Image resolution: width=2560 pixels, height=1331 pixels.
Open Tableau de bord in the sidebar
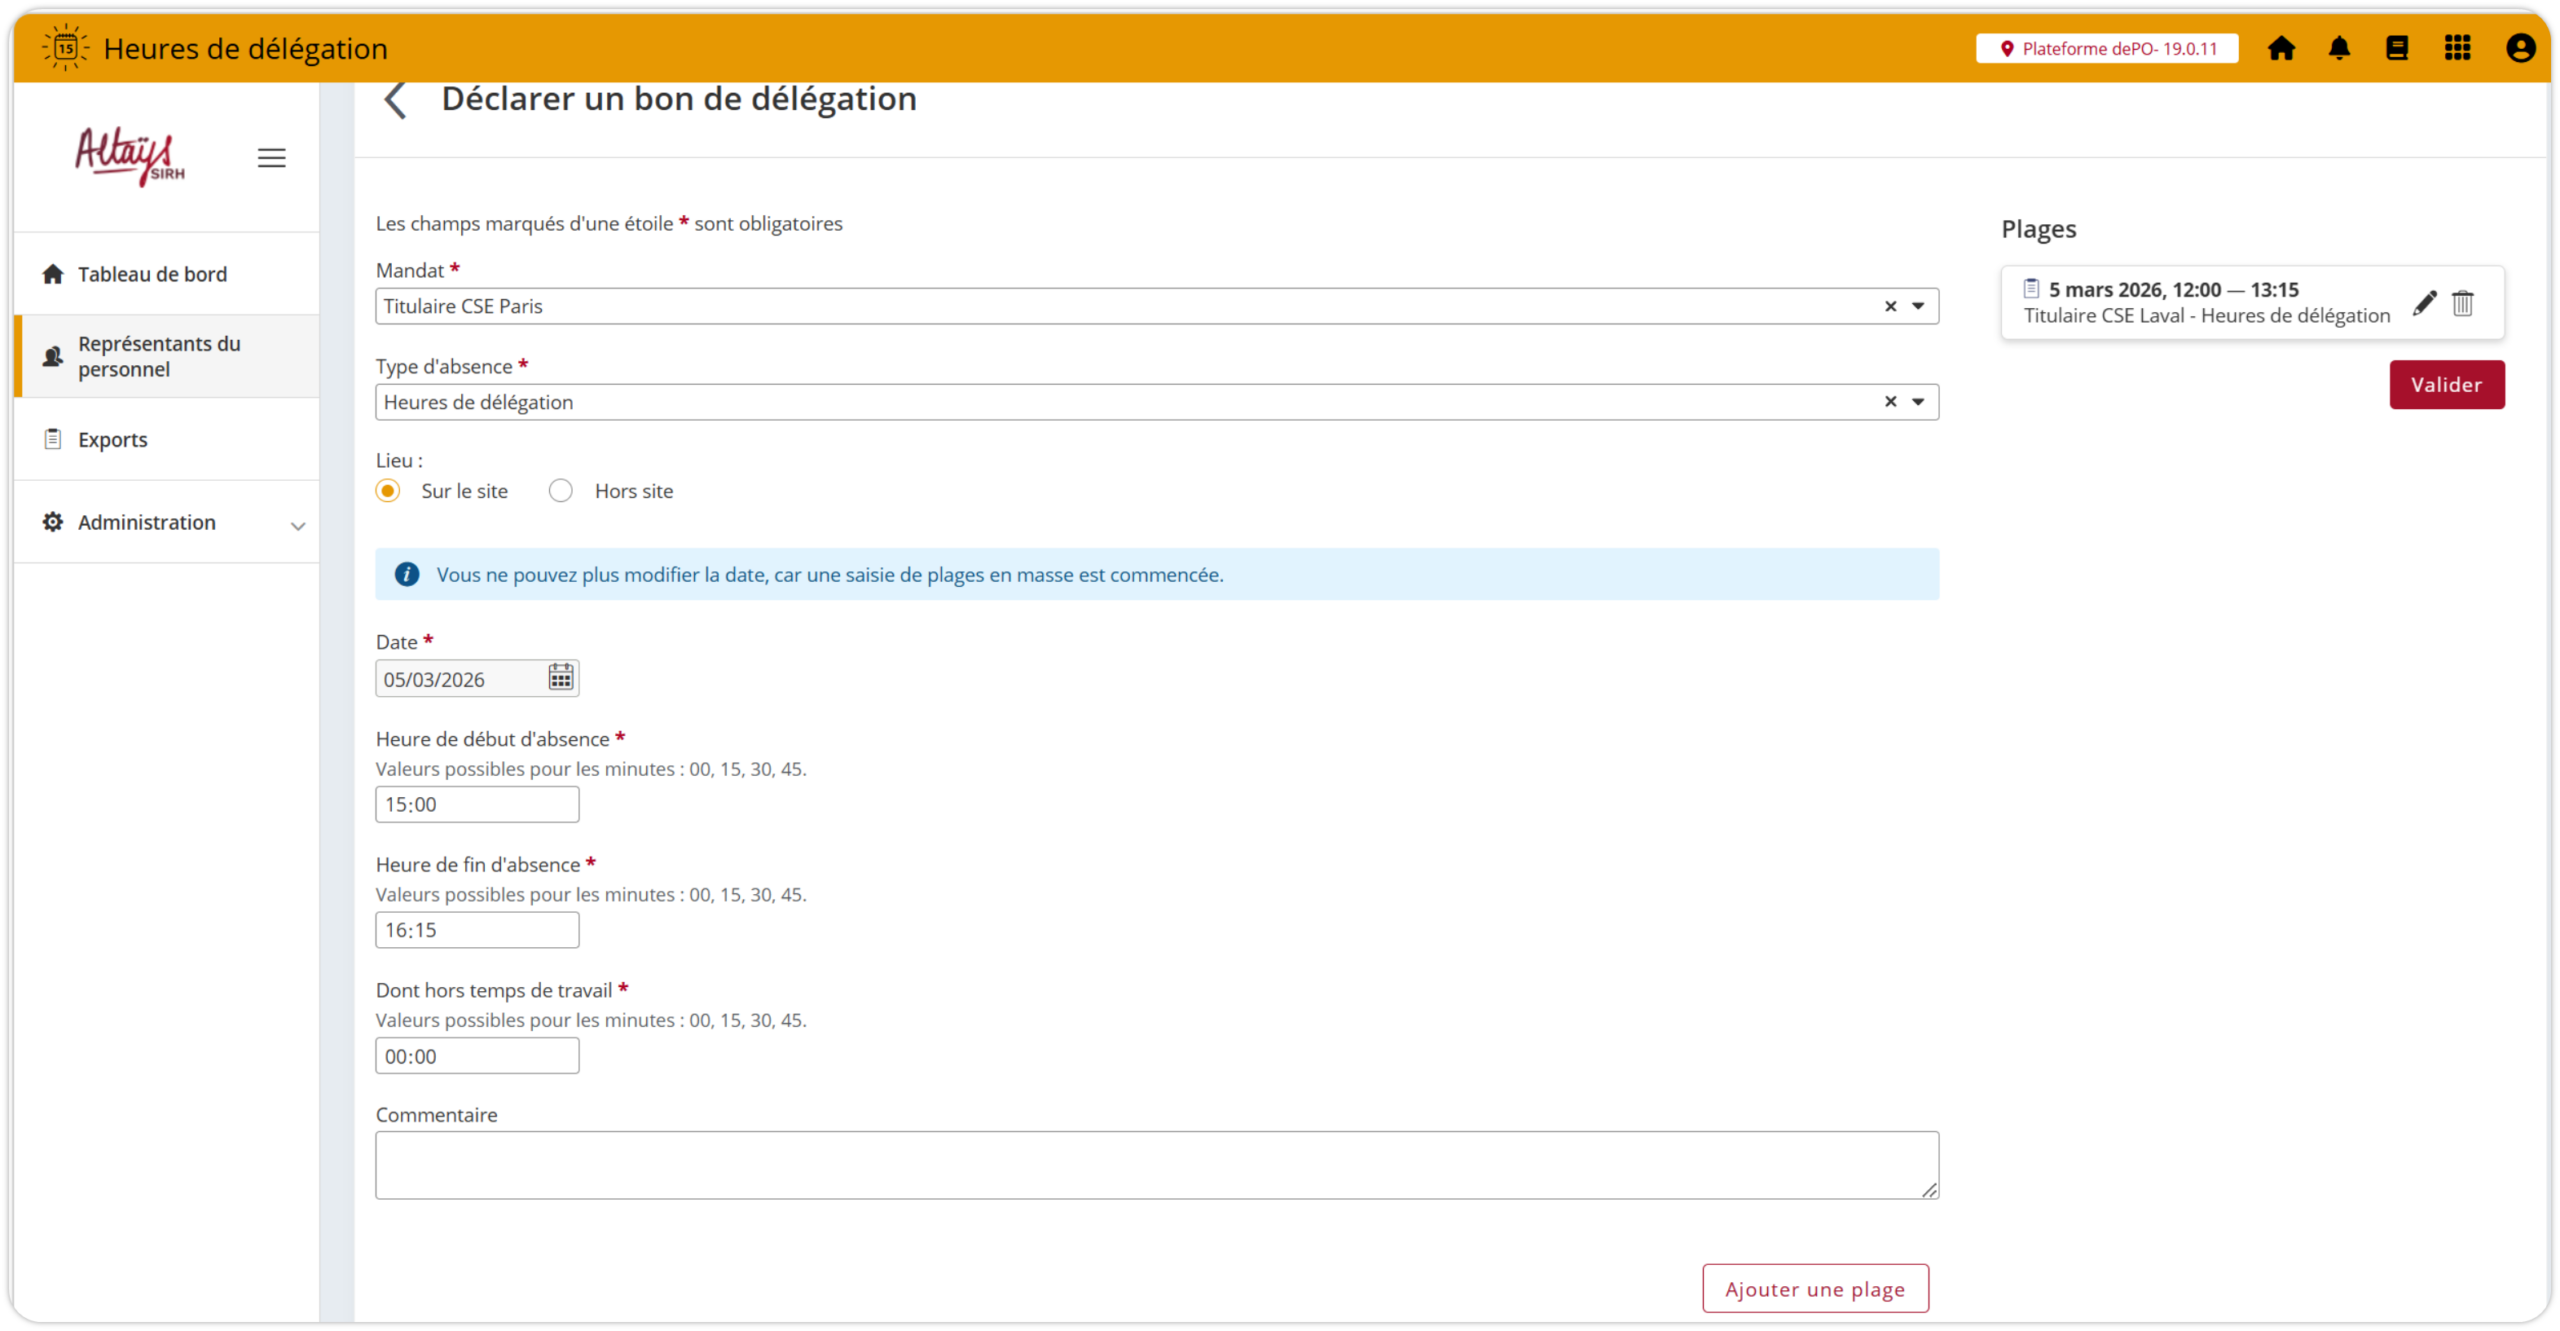coord(152,274)
